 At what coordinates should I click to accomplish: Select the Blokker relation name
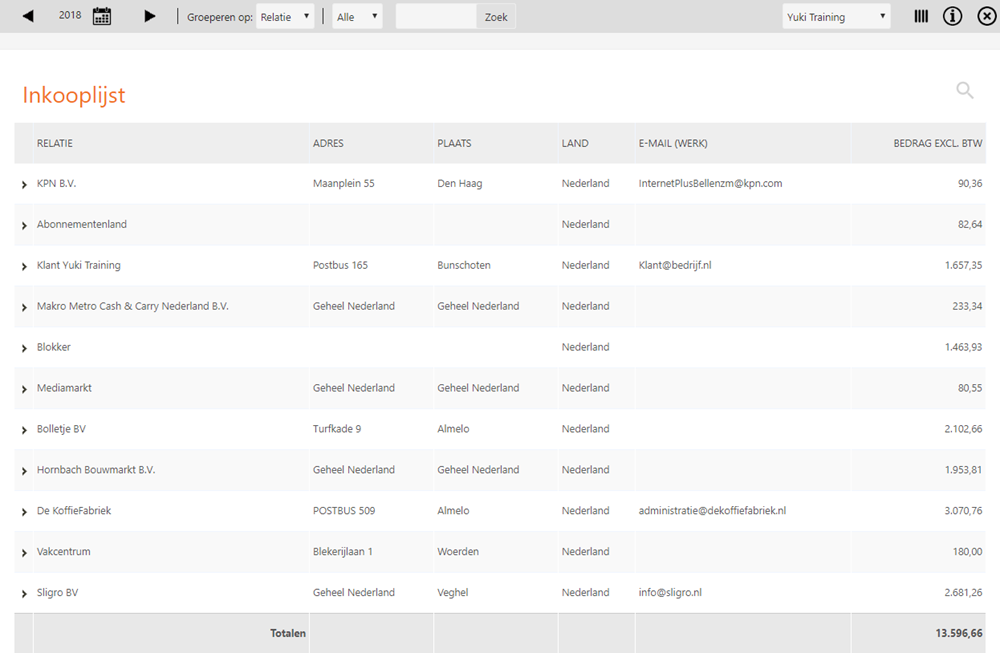pos(54,347)
